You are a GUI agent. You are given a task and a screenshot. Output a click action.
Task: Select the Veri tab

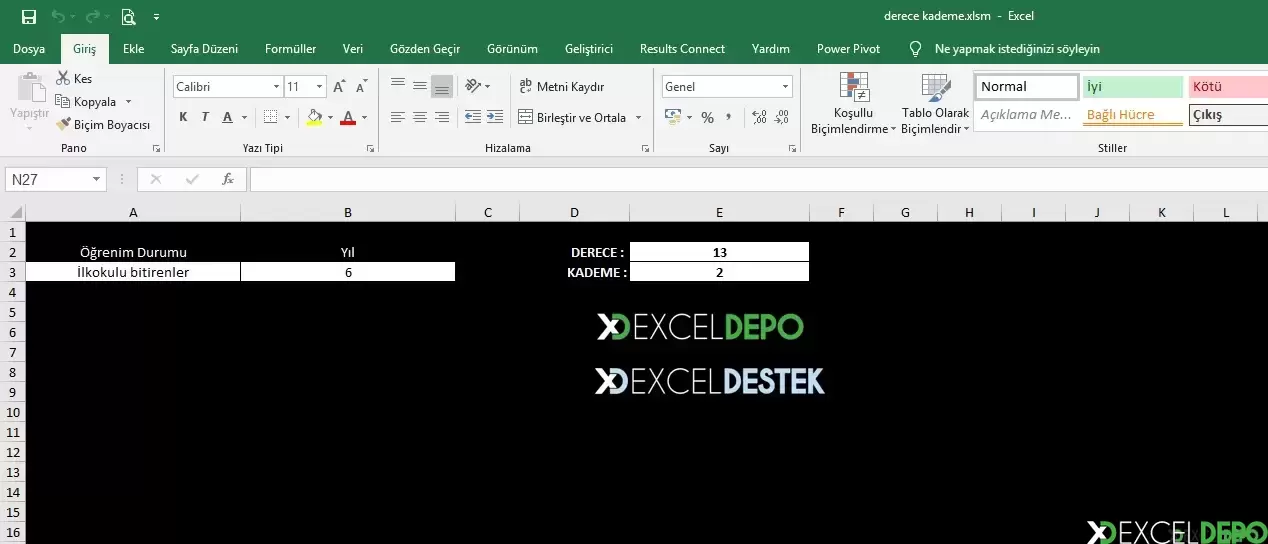coord(353,48)
